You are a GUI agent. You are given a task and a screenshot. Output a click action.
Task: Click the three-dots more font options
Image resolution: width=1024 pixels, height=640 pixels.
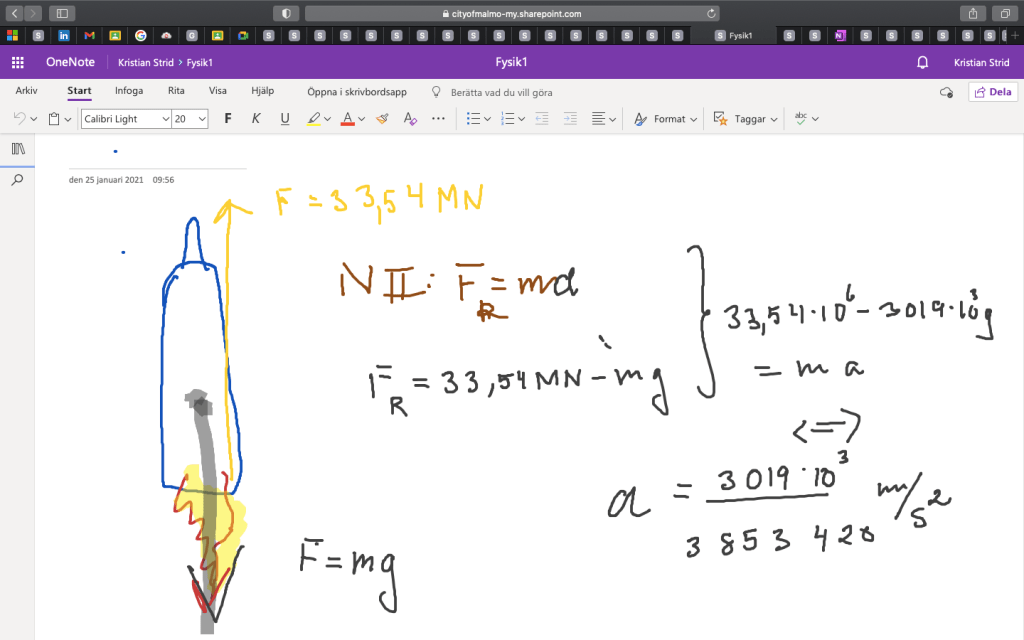pyautogui.click(x=438, y=118)
